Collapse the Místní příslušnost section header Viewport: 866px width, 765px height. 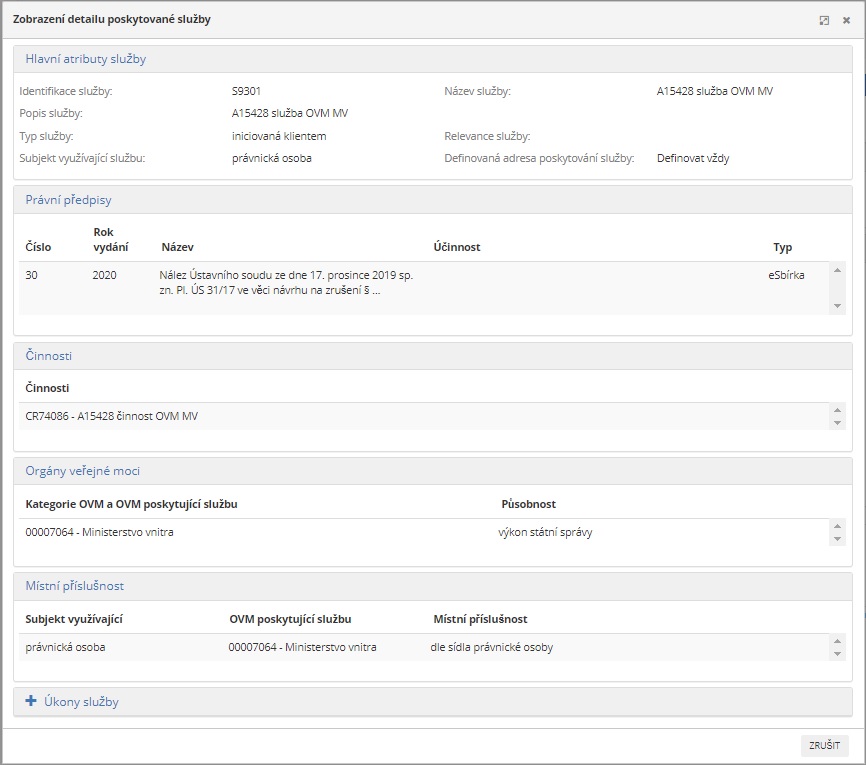coord(74,585)
